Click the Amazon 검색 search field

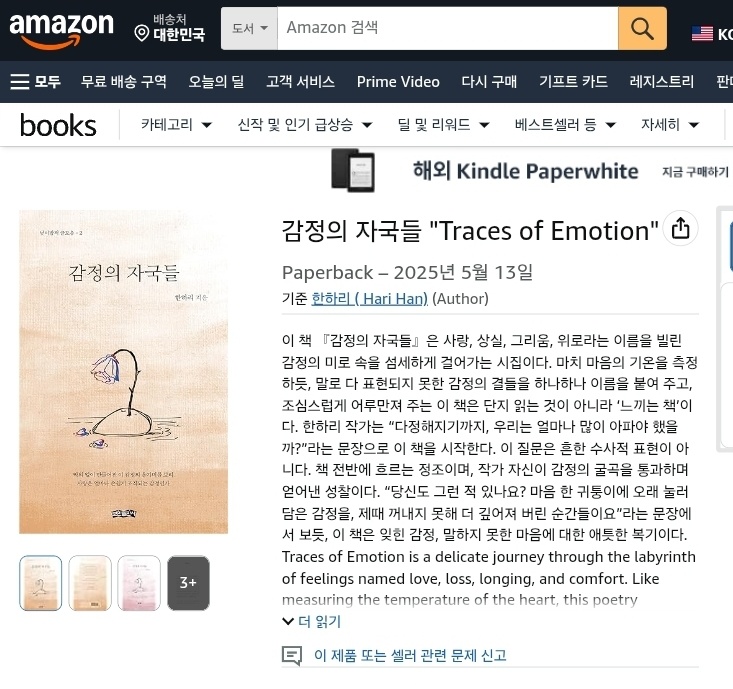click(x=448, y=28)
